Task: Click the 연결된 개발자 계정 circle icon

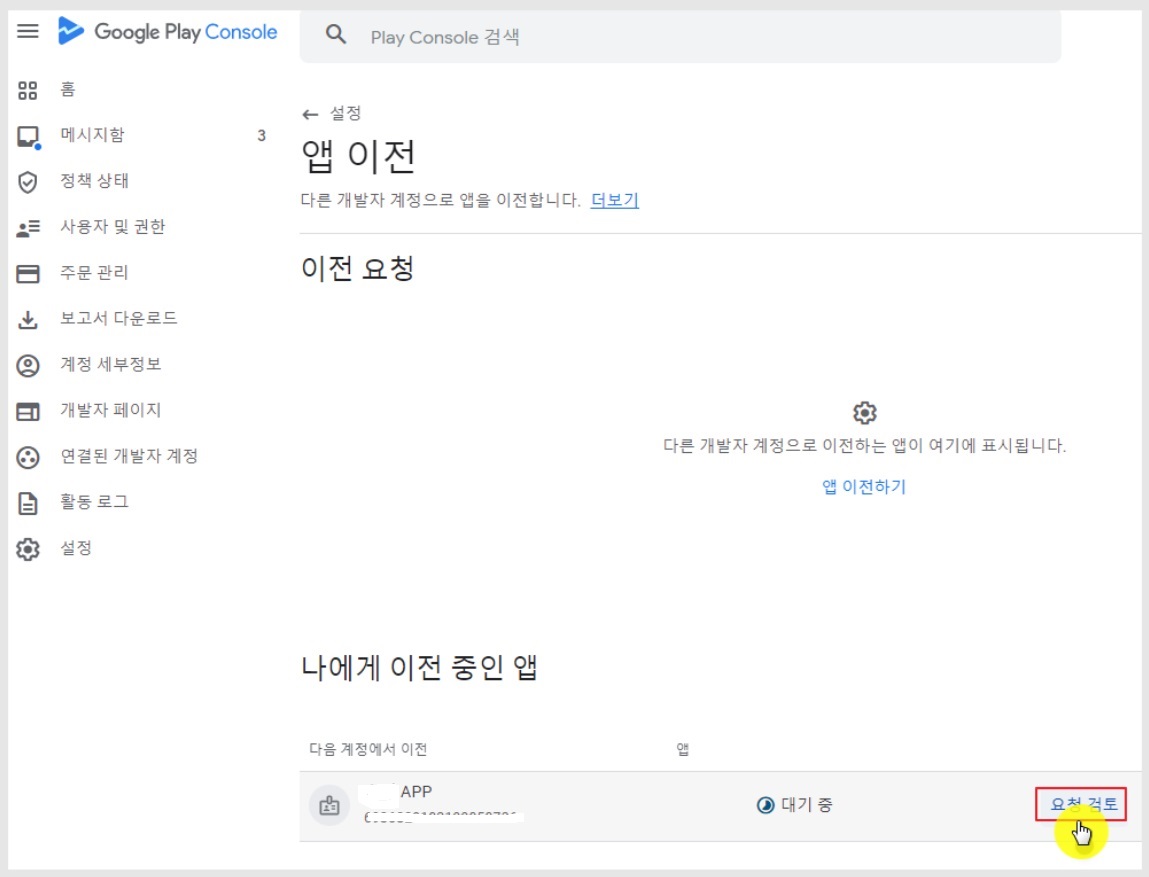Action: (28, 457)
